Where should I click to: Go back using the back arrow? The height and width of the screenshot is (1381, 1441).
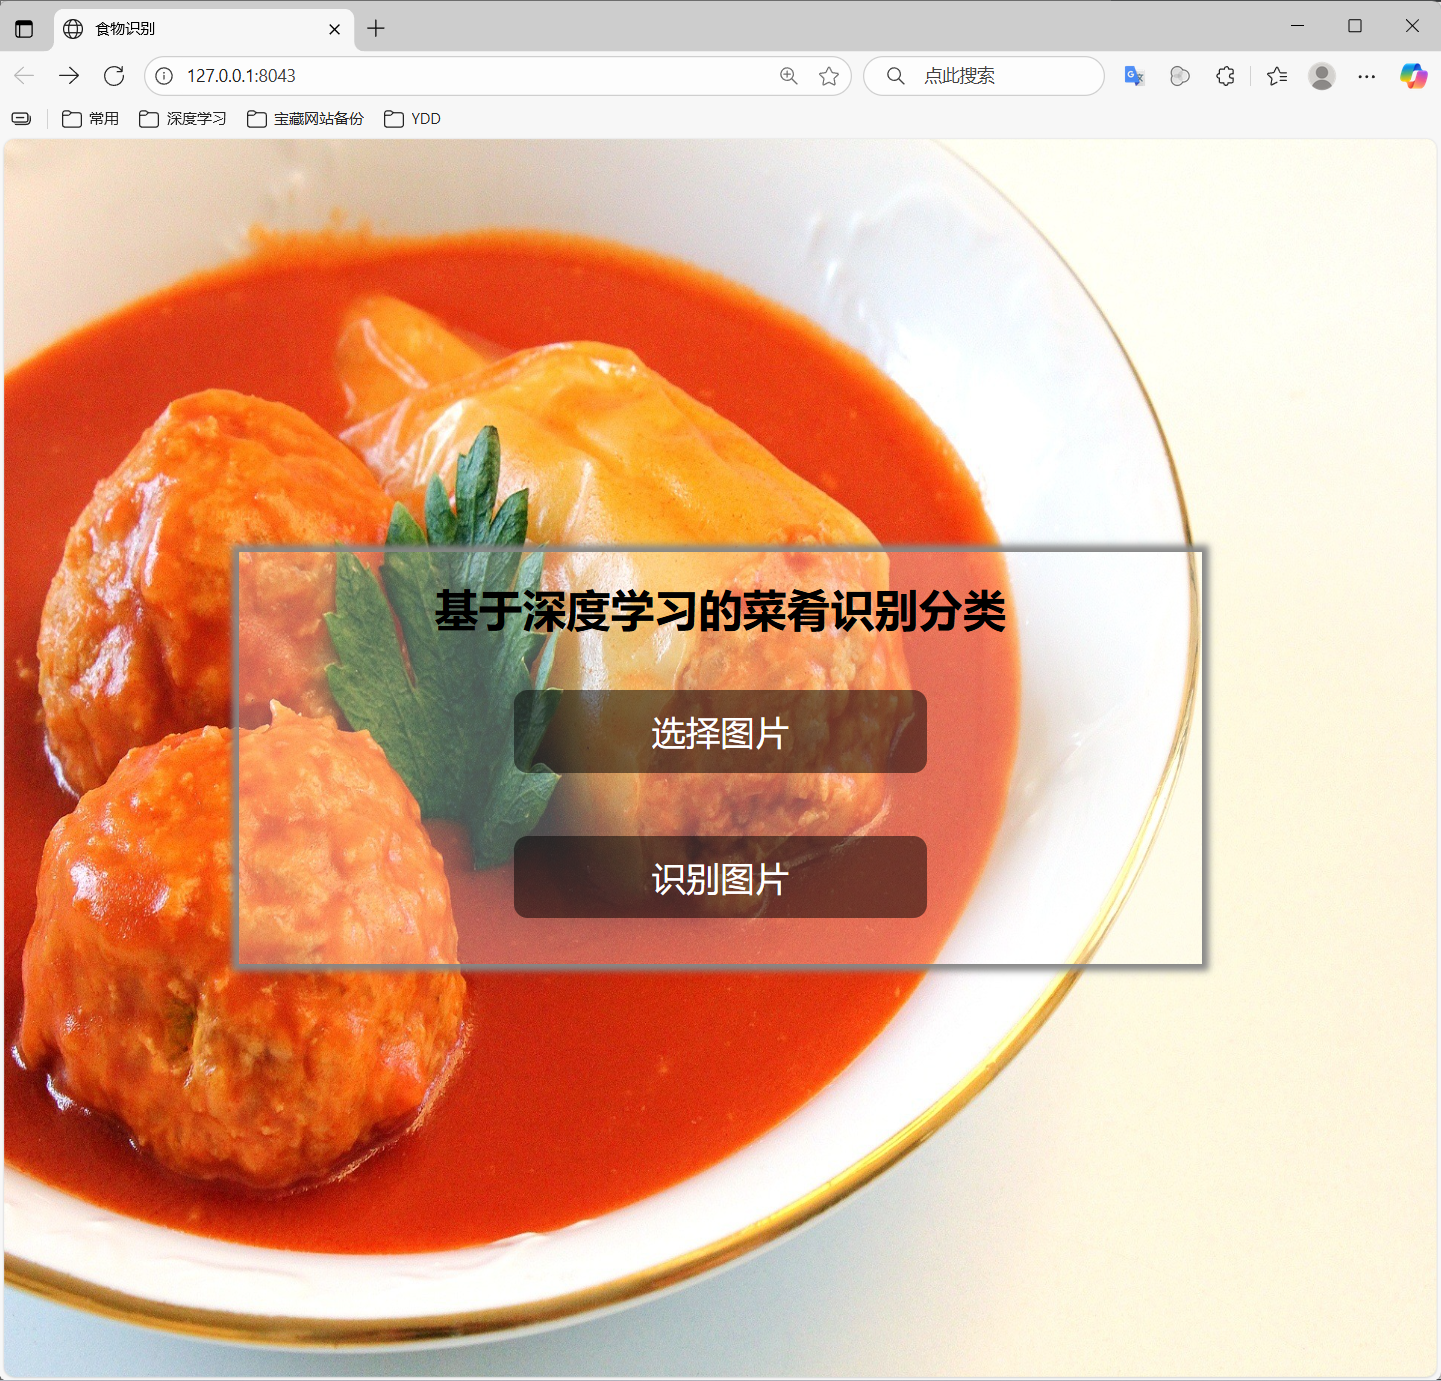point(24,76)
